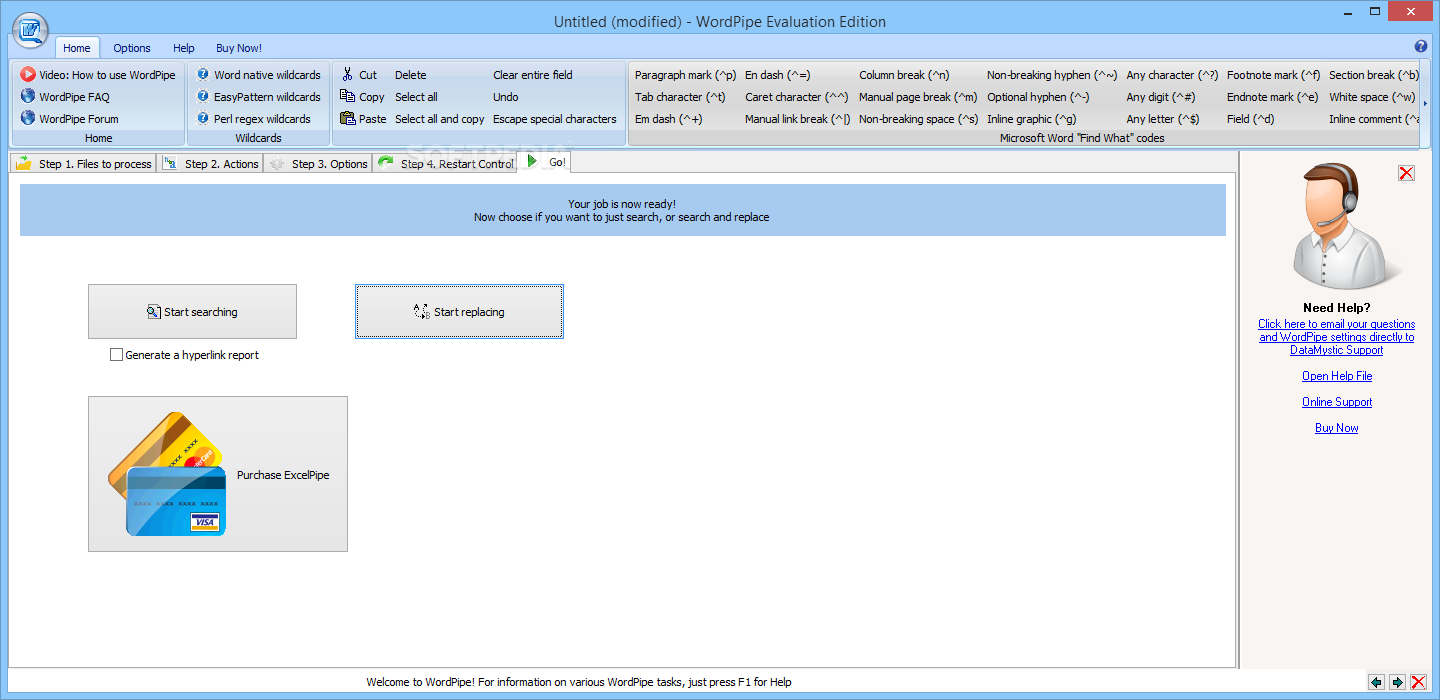The height and width of the screenshot is (700, 1440).
Task: Click Escape special characters
Action: pyautogui.click(x=555, y=119)
